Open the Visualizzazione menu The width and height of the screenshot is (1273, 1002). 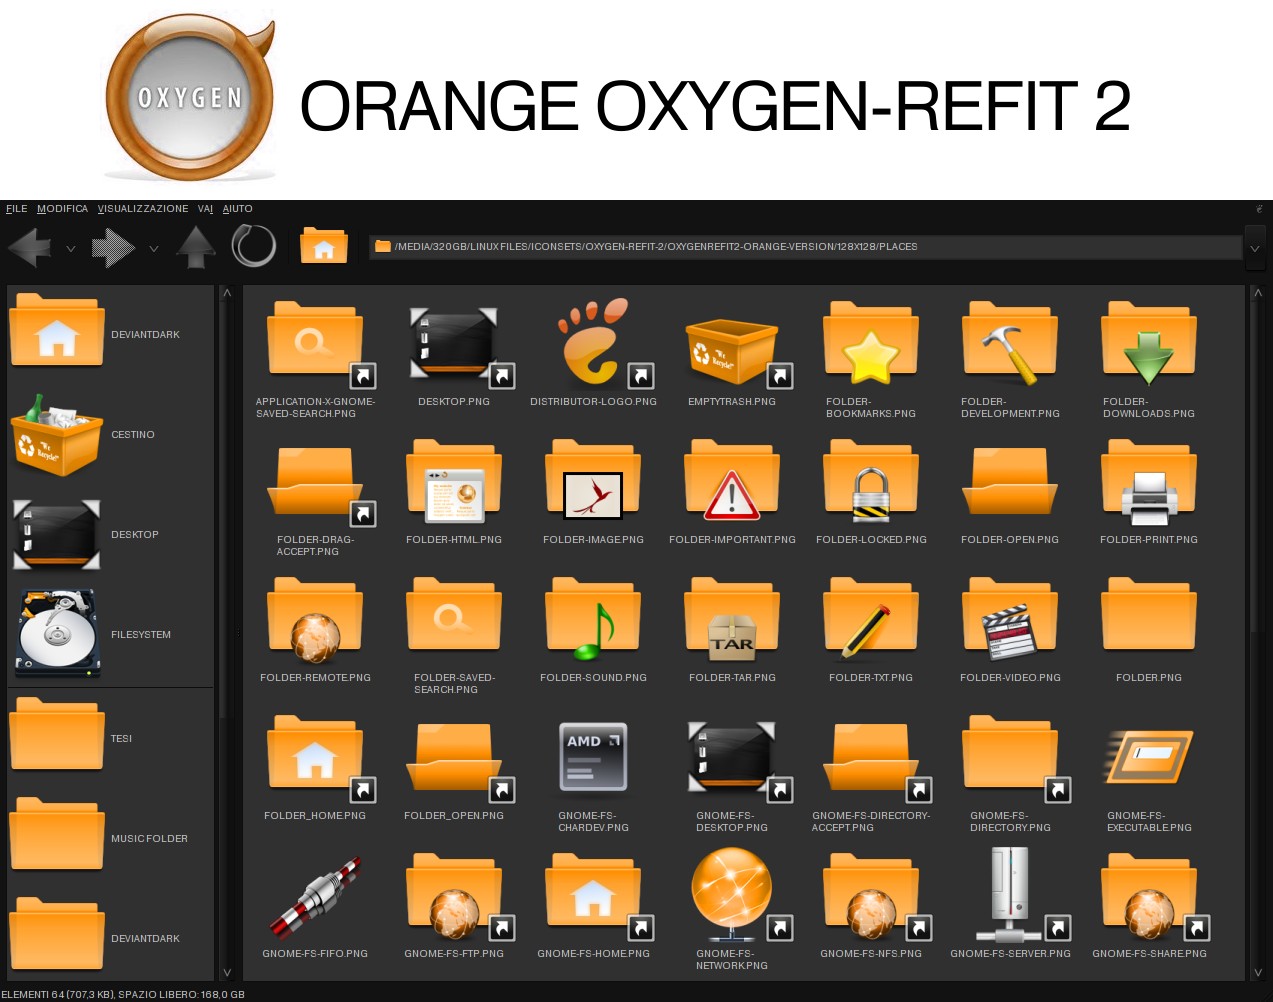click(x=143, y=209)
